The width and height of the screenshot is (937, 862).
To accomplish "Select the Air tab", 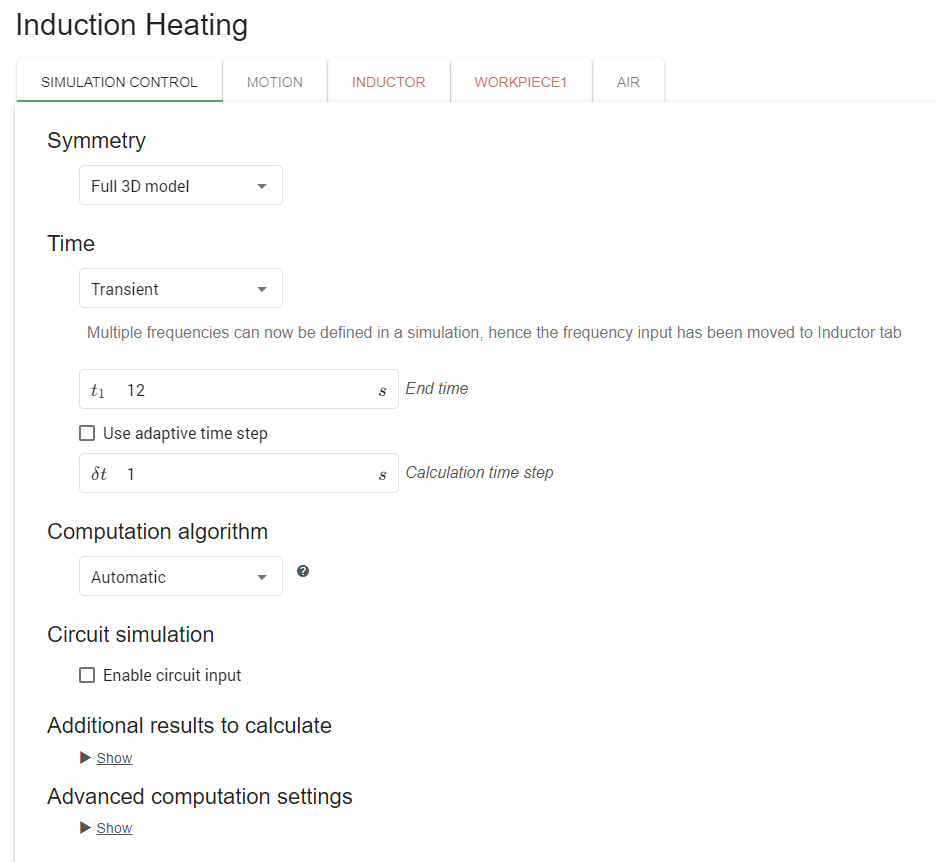I will pyautogui.click(x=628, y=82).
